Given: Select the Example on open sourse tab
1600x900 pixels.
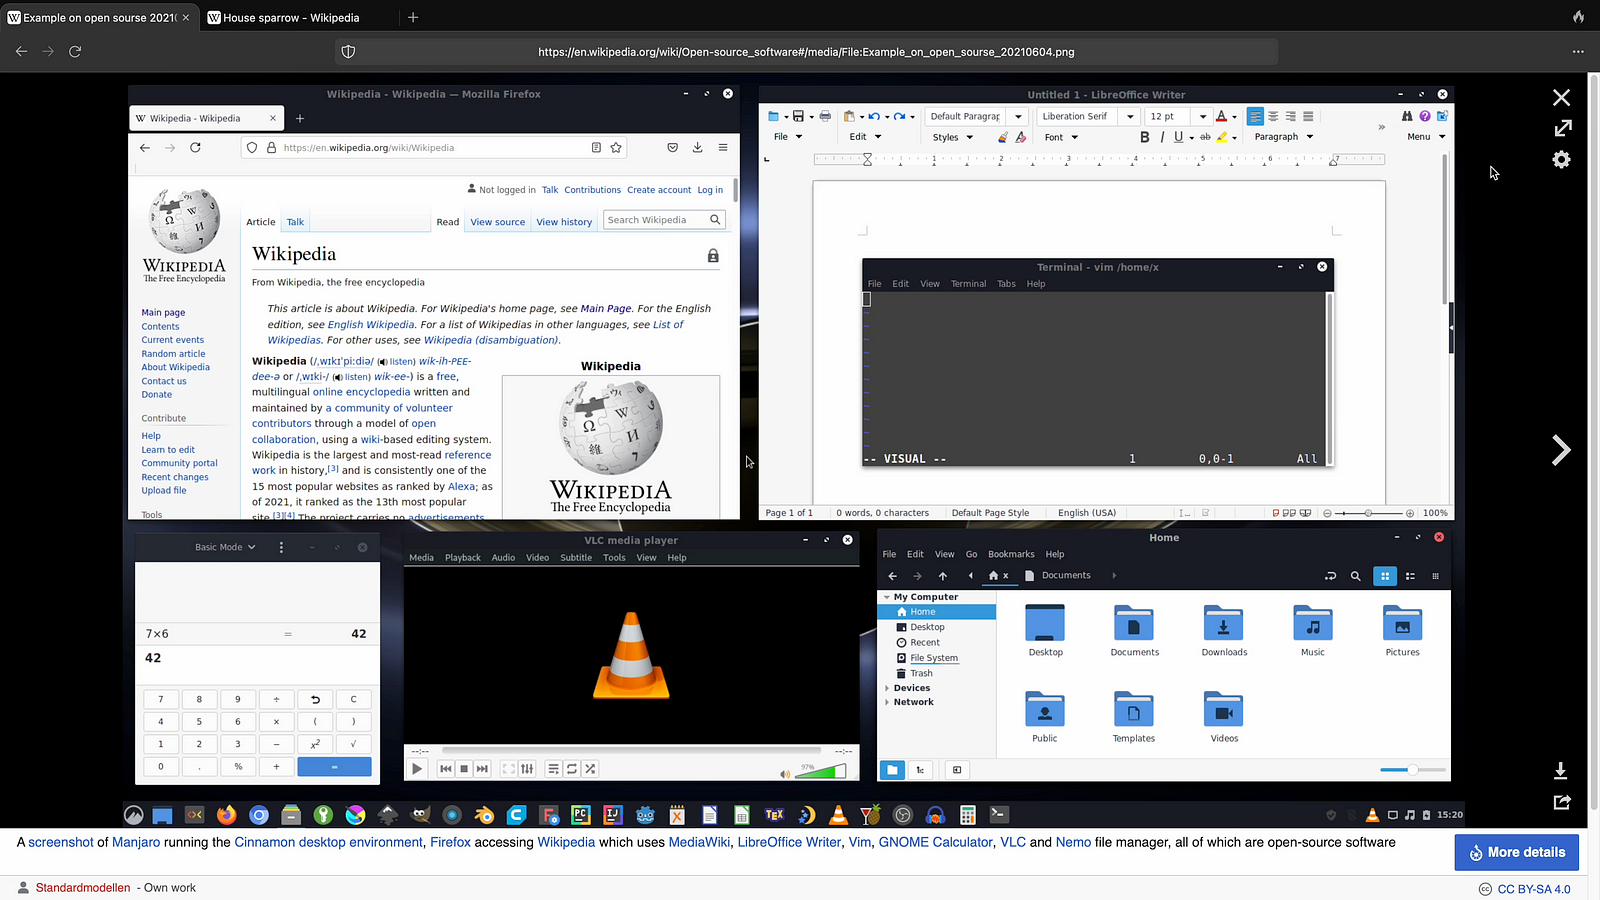Looking at the screenshot, I should (x=98, y=18).
